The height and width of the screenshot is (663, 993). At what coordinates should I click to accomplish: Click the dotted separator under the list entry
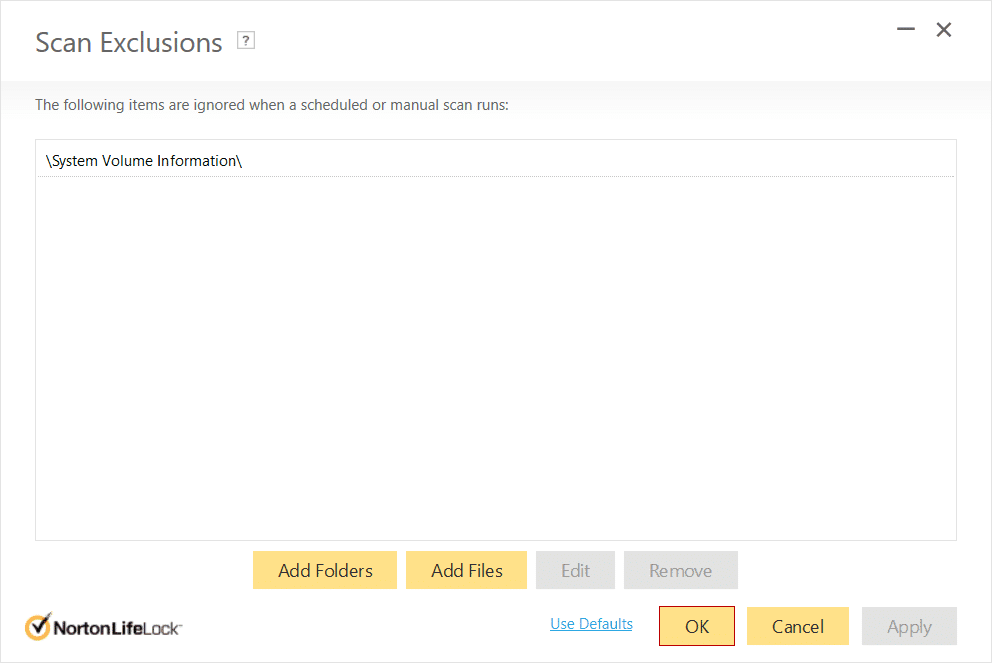point(495,177)
